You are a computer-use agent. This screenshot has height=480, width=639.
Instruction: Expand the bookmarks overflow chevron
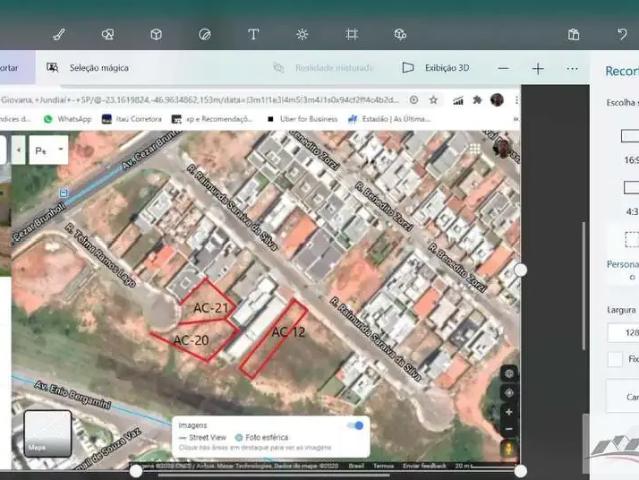[516, 119]
